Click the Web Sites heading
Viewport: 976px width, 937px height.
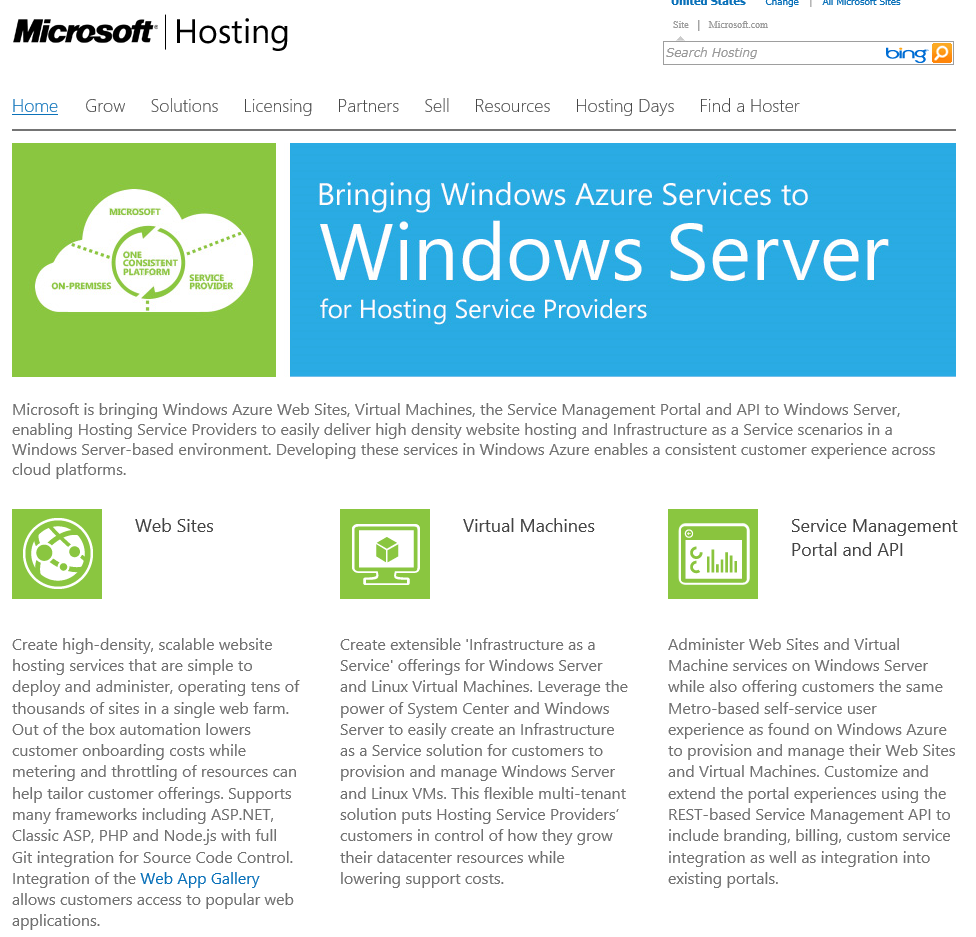[x=174, y=526]
